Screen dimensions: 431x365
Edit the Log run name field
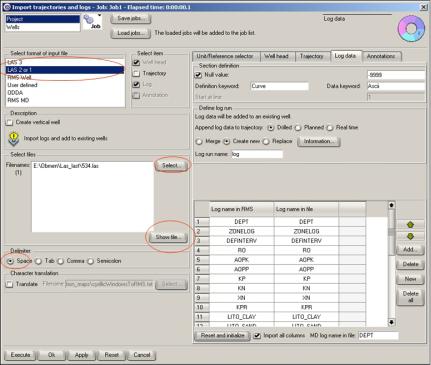257,154
